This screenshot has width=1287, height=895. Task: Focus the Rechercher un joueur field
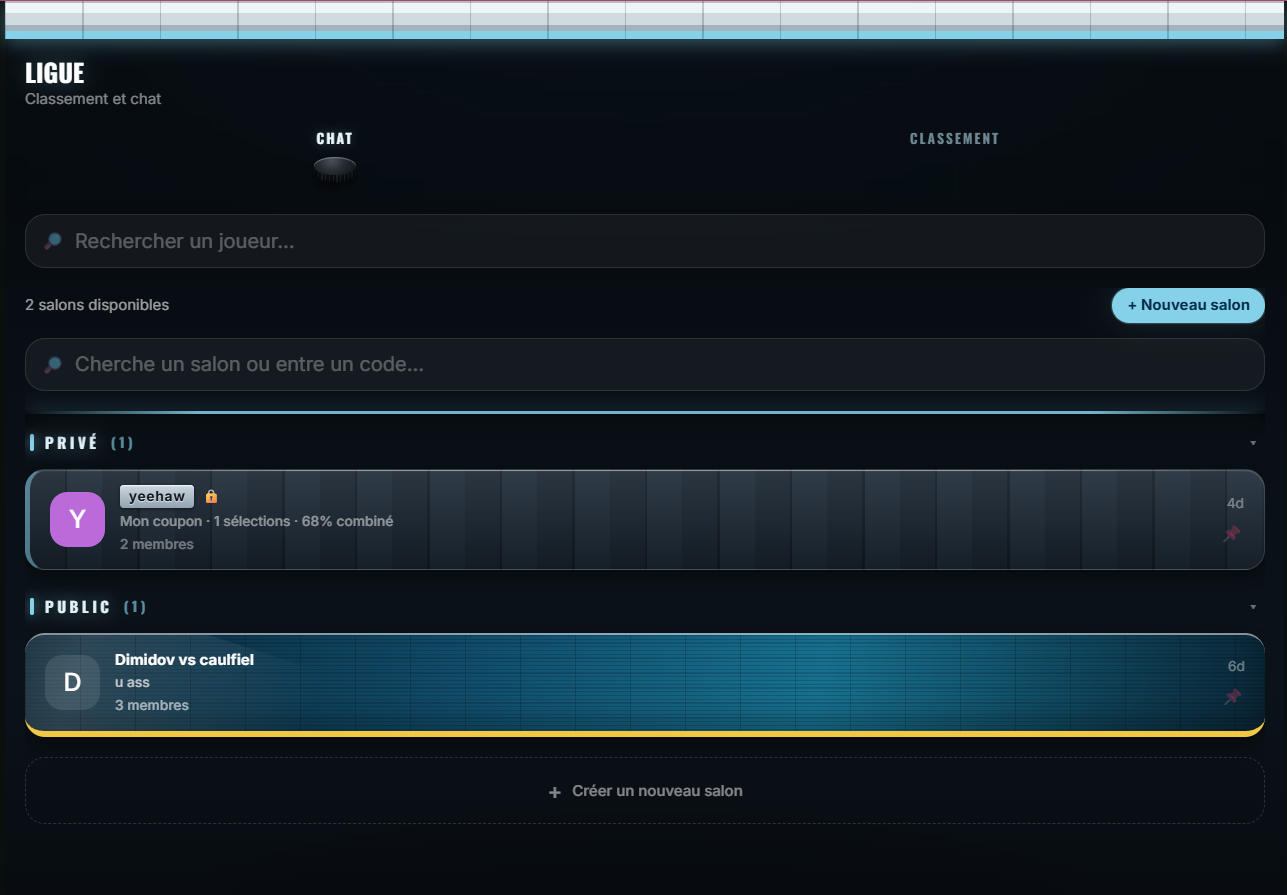pyautogui.click(x=645, y=241)
